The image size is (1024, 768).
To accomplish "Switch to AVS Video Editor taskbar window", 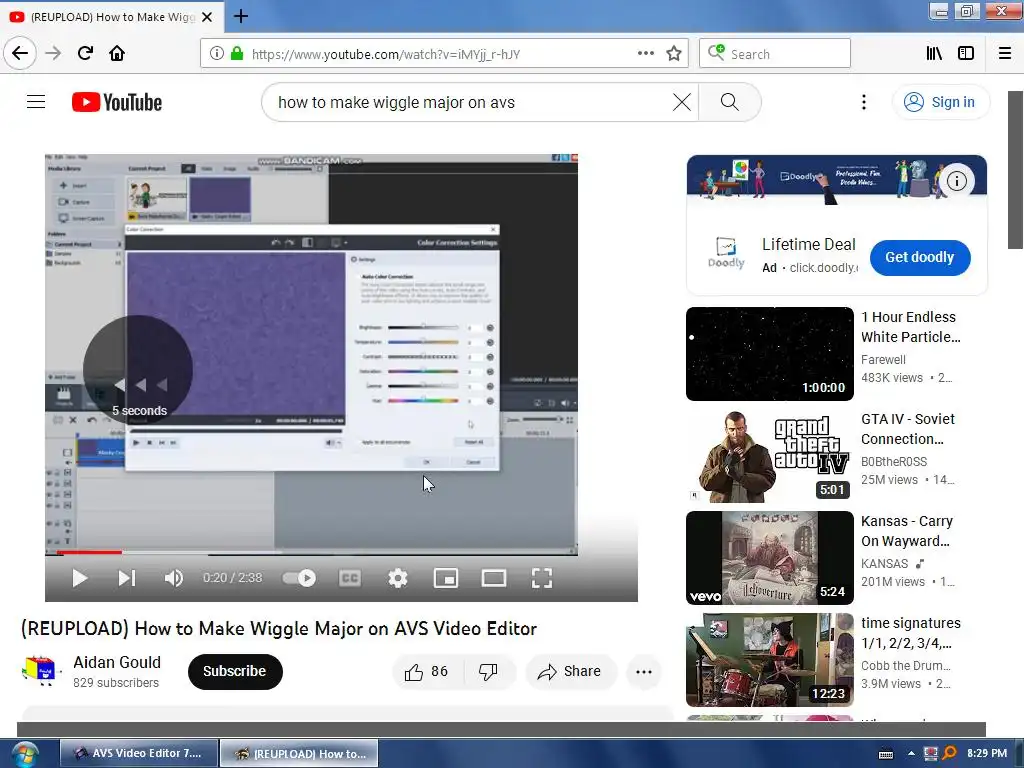I will point(139,753).
